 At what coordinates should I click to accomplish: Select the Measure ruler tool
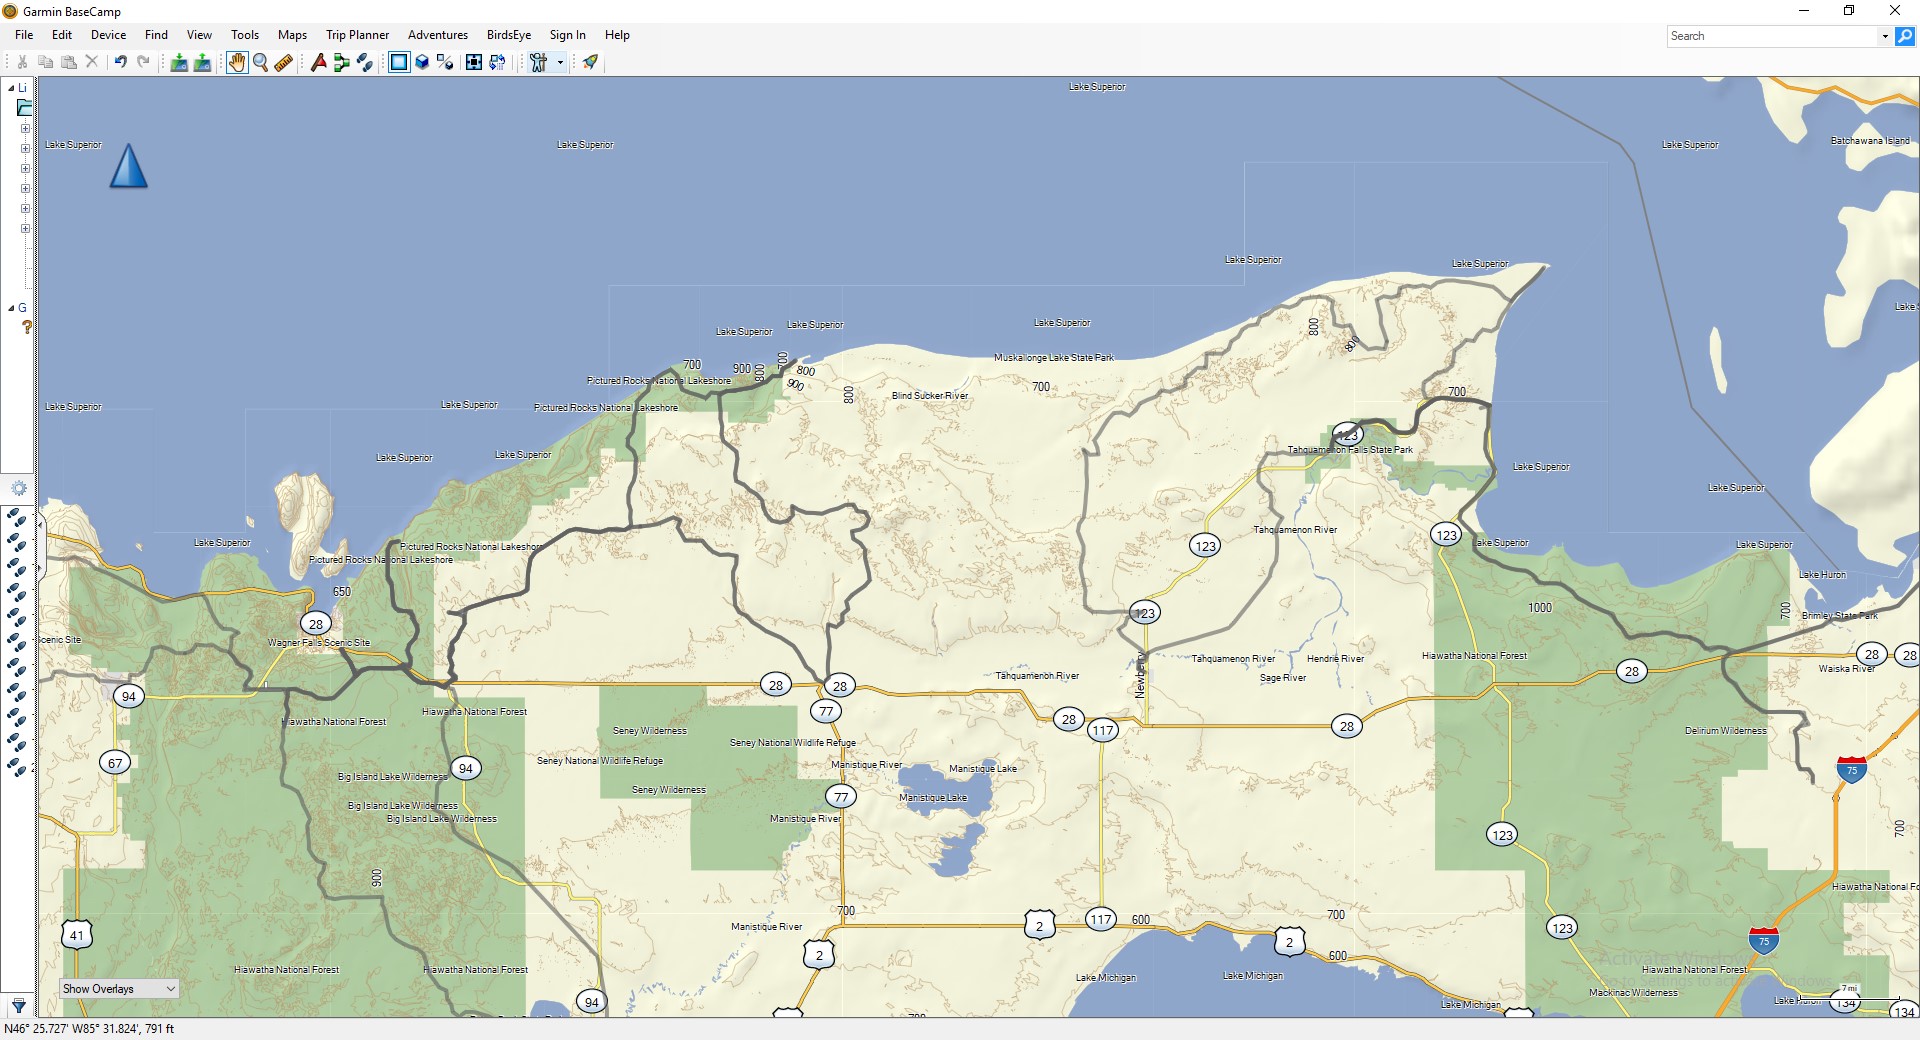point(284,62)
